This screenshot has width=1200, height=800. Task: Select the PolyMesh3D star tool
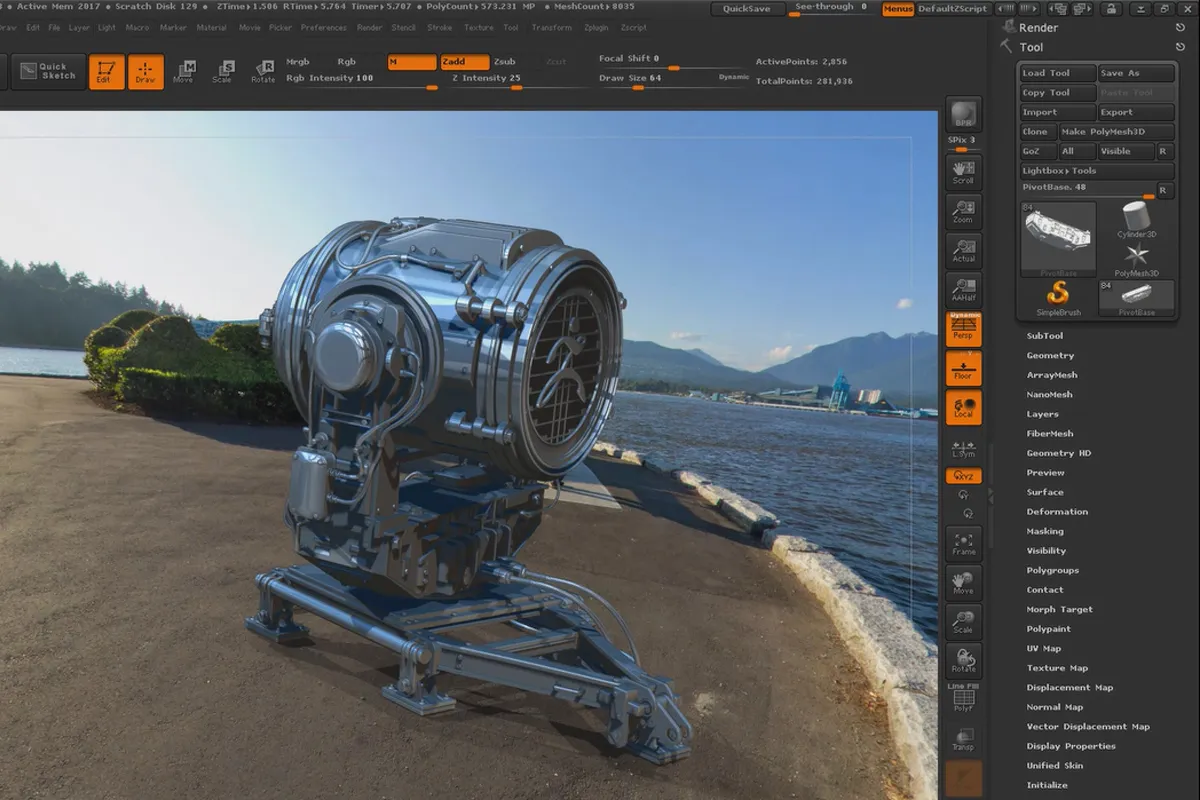pos(1136,259)
